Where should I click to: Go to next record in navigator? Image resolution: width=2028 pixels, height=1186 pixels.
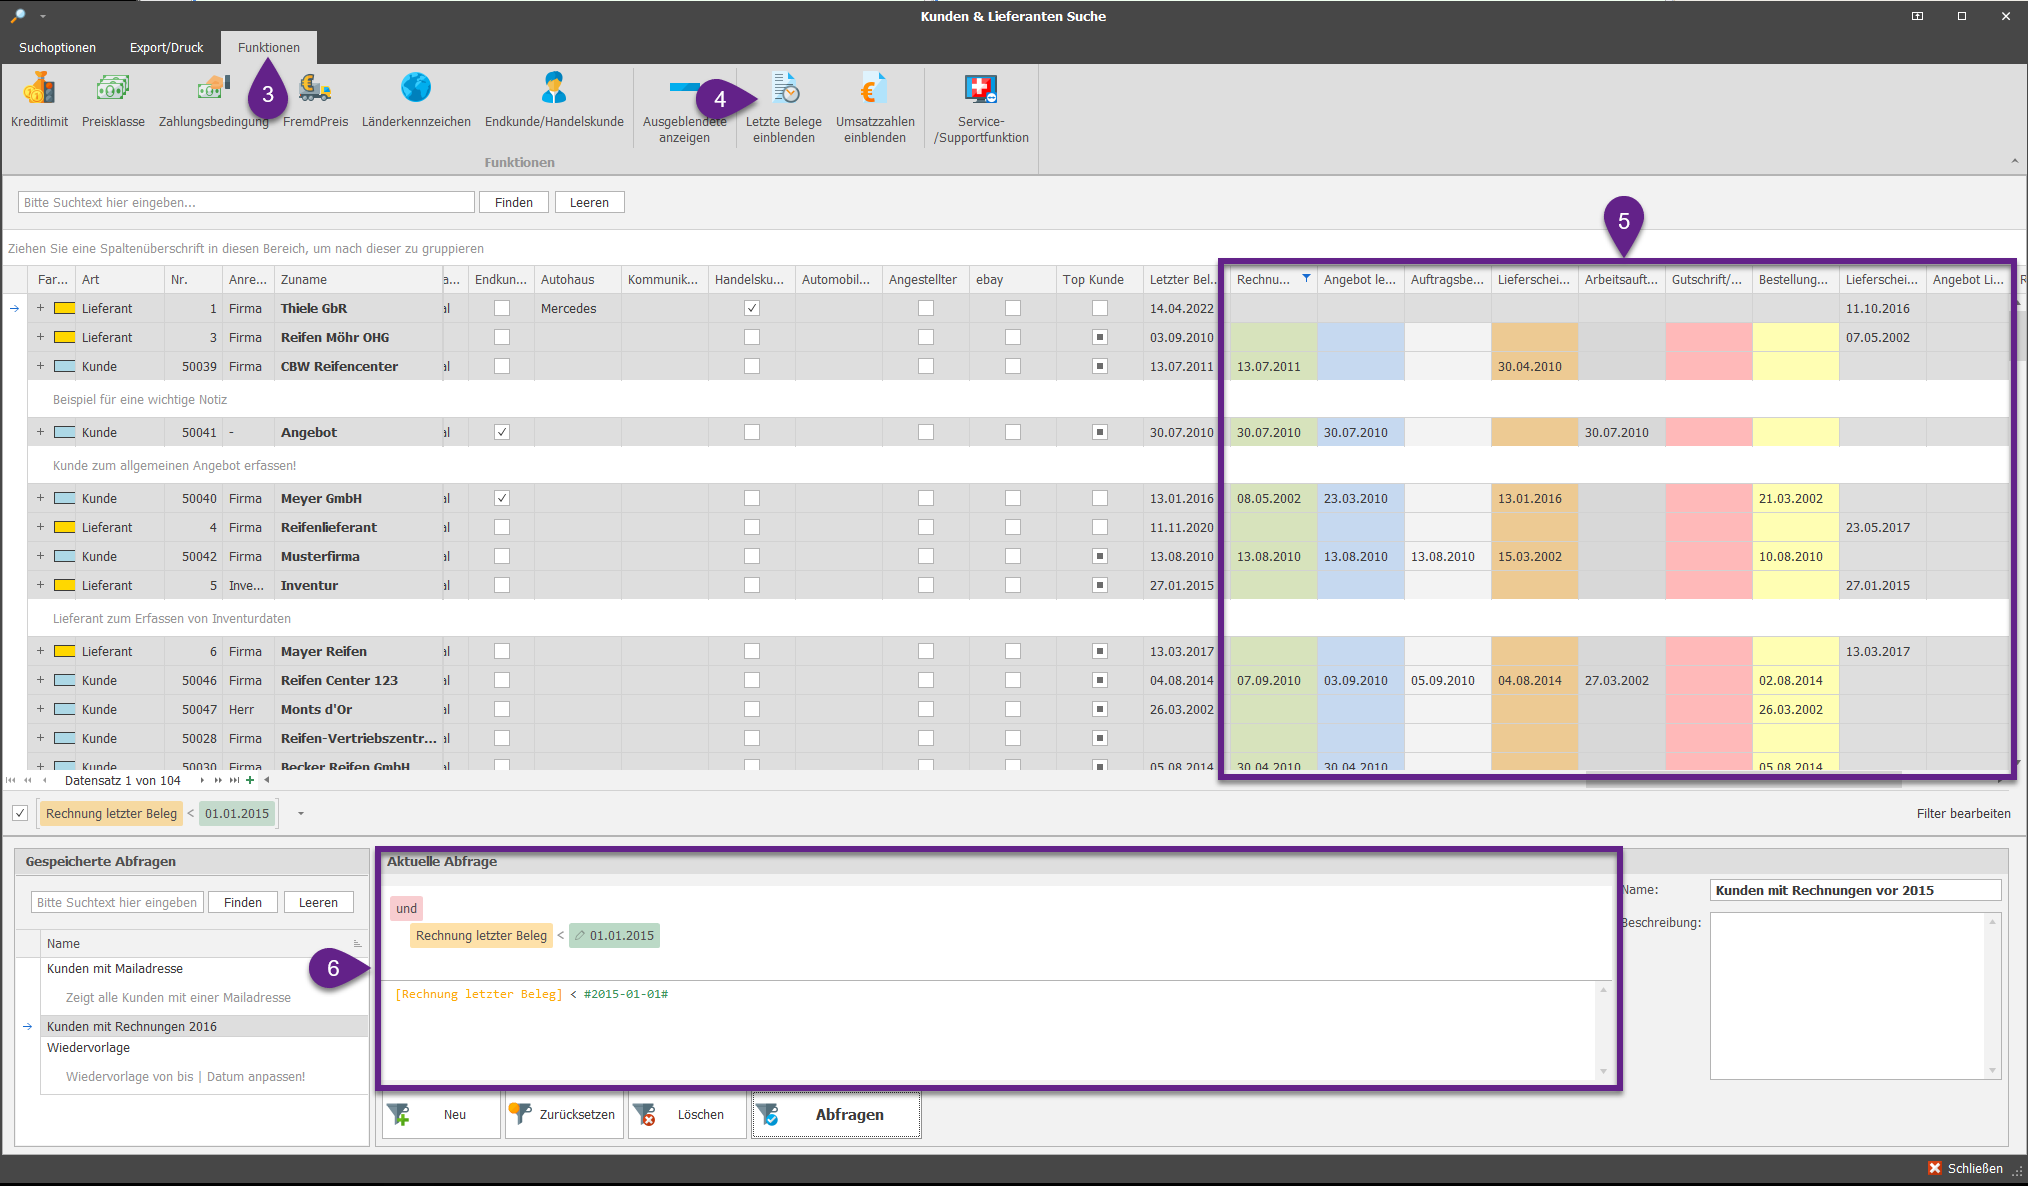[202, 780]
